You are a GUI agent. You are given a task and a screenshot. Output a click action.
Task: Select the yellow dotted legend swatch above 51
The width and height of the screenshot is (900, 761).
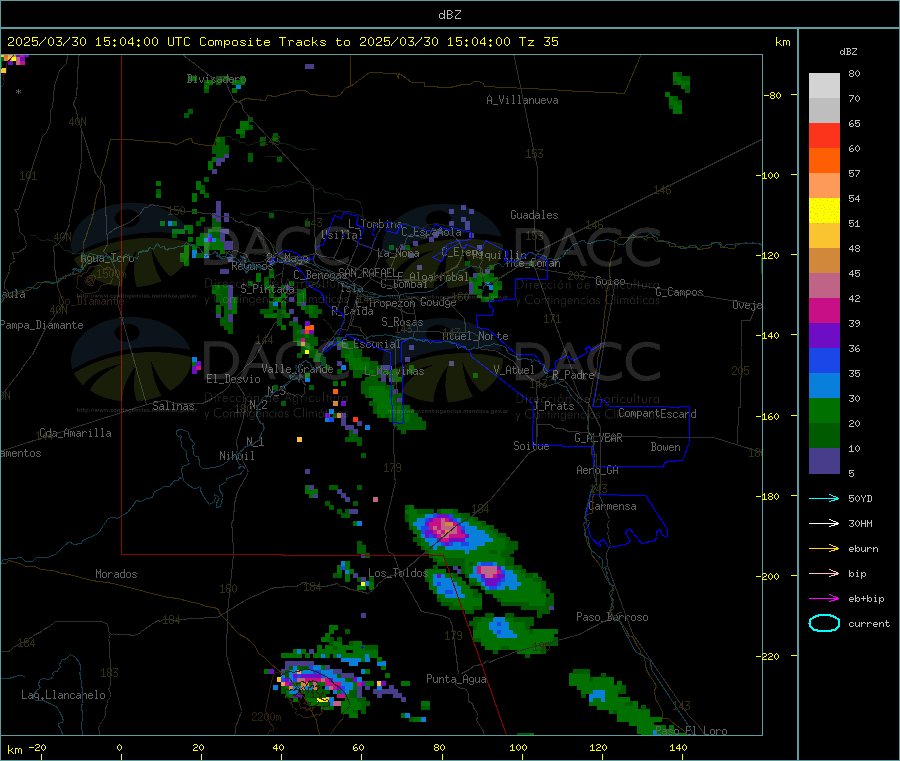coord(824,211)
